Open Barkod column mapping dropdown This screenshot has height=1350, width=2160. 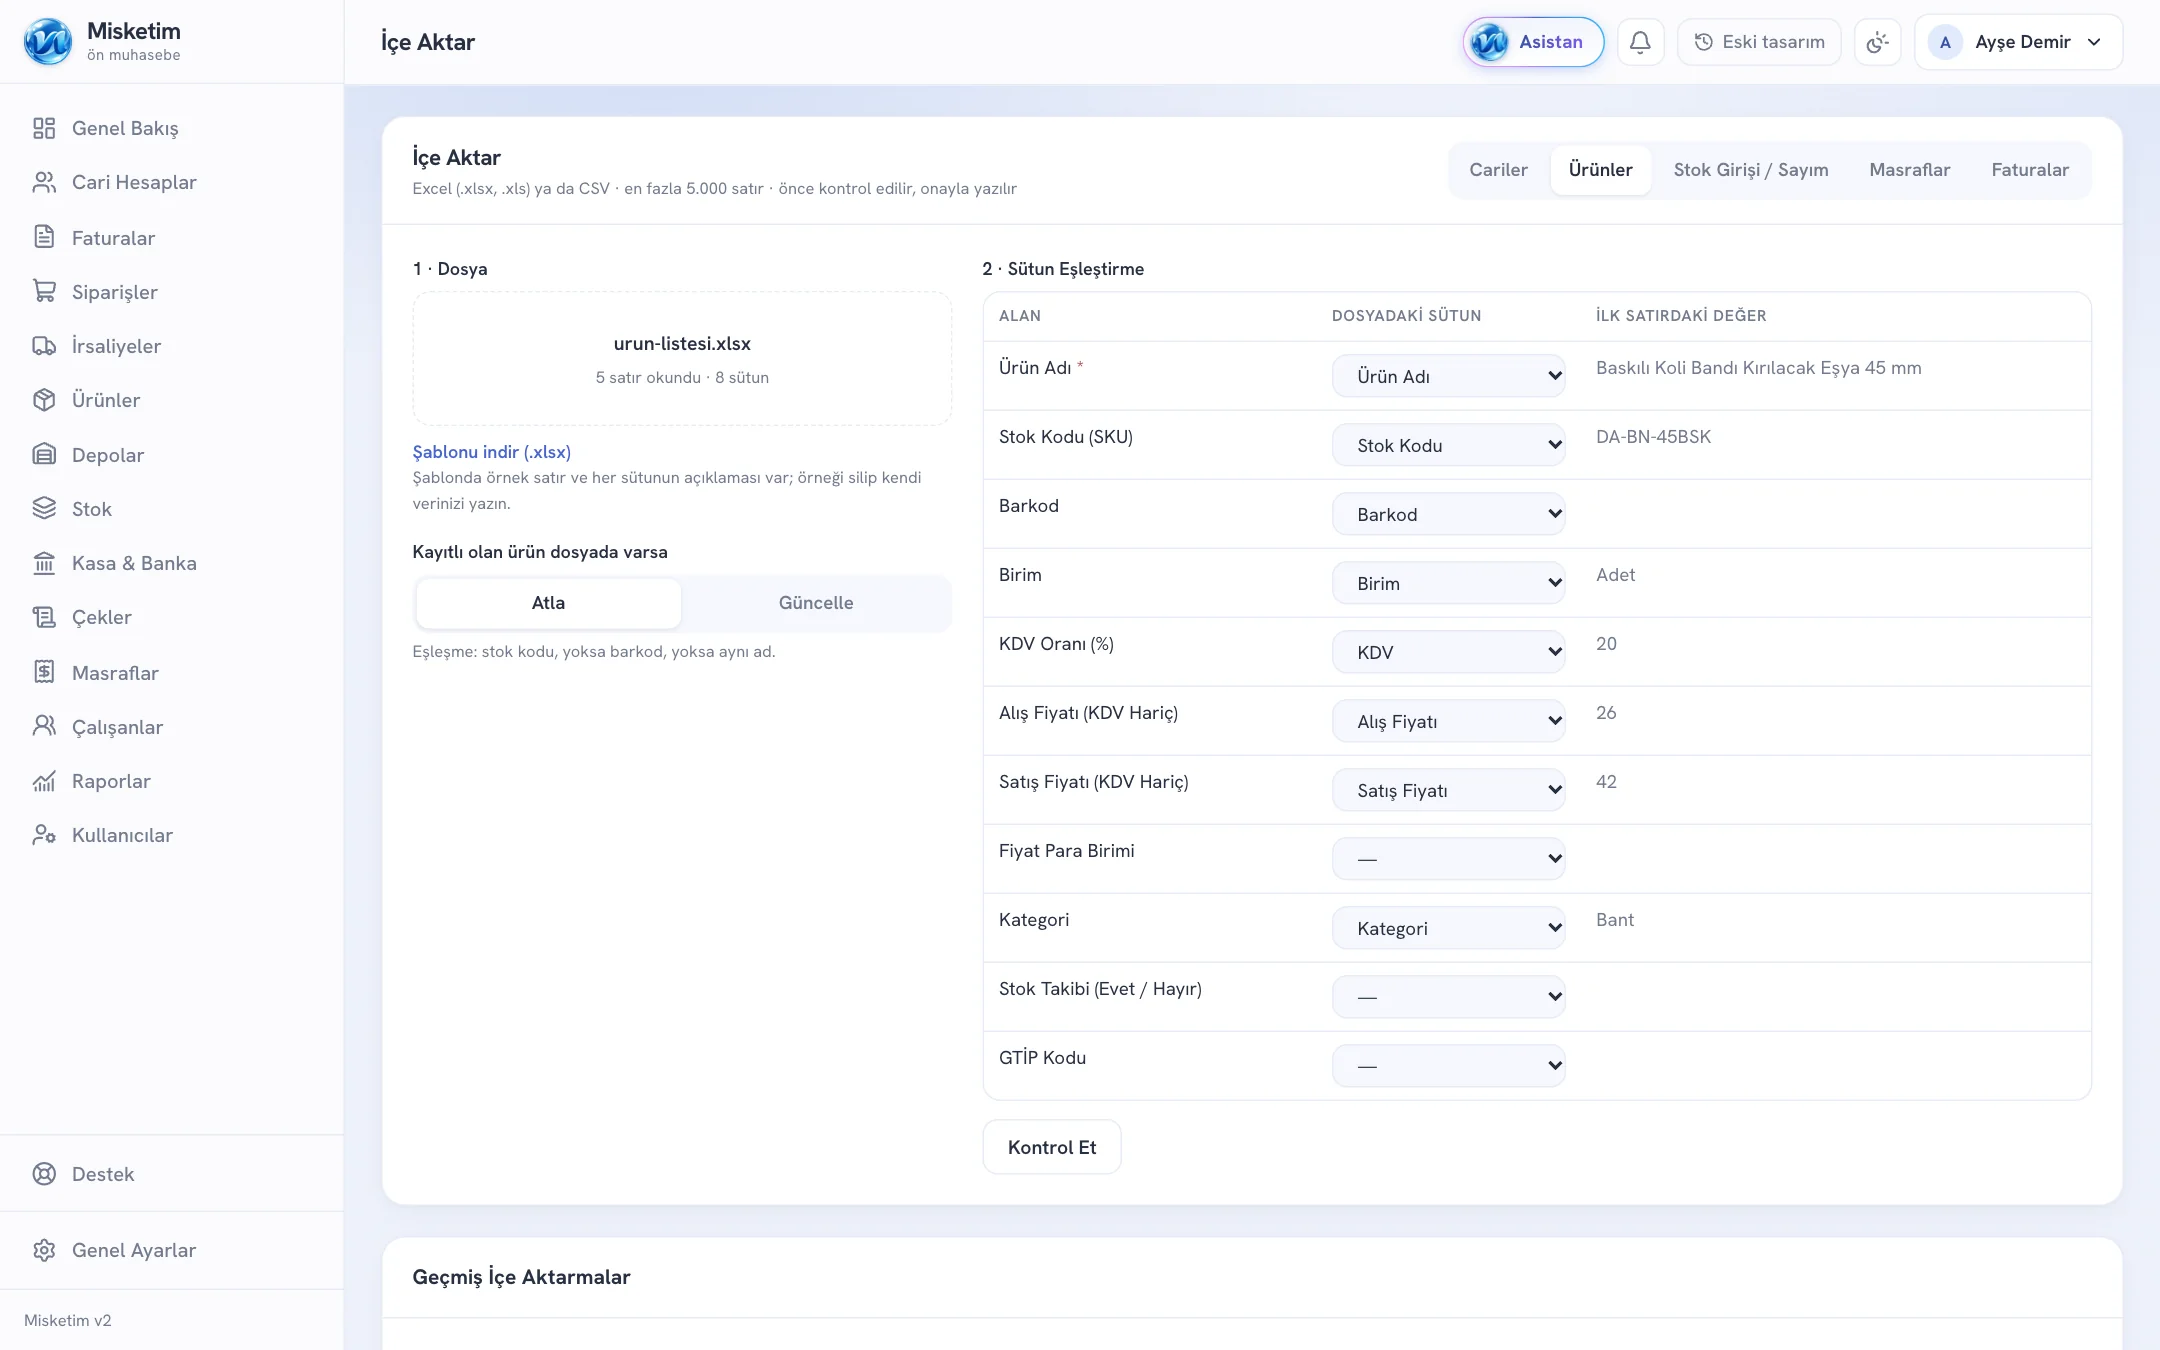[1448, 514]
